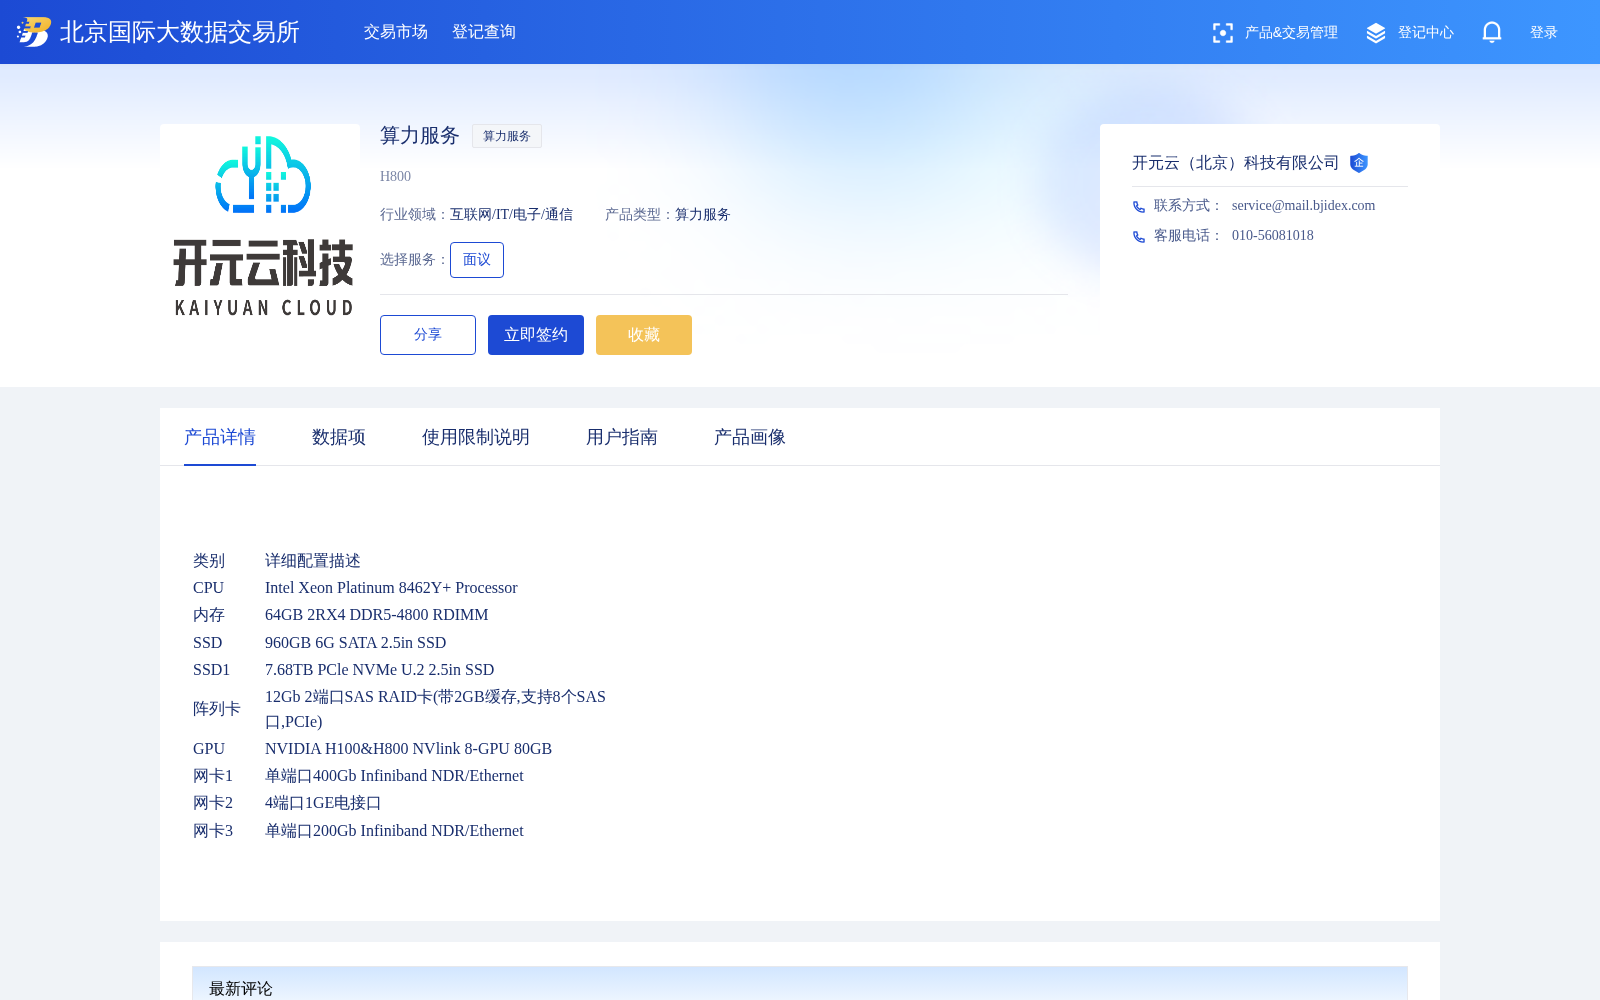Switch to the 产品详情 tab
Viewport: 1600px width, 1000px height.
tap(220, 437)
